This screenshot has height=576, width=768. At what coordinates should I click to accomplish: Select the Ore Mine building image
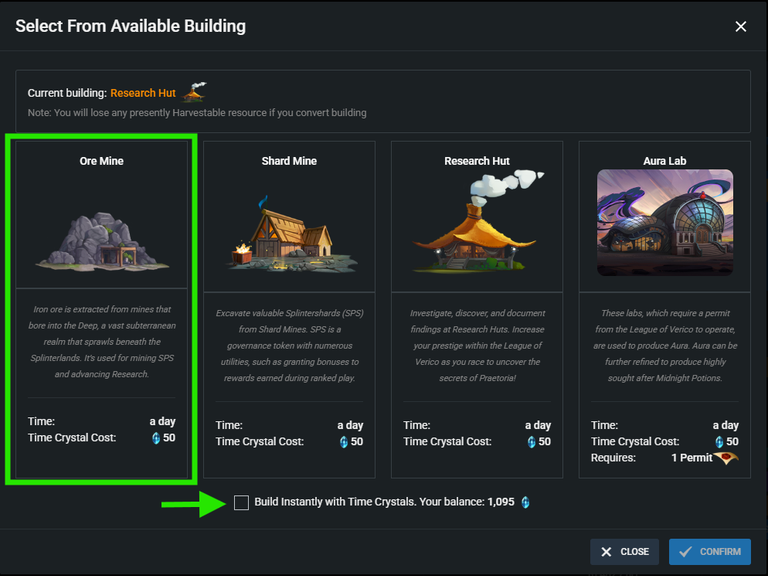coord(102,241)
